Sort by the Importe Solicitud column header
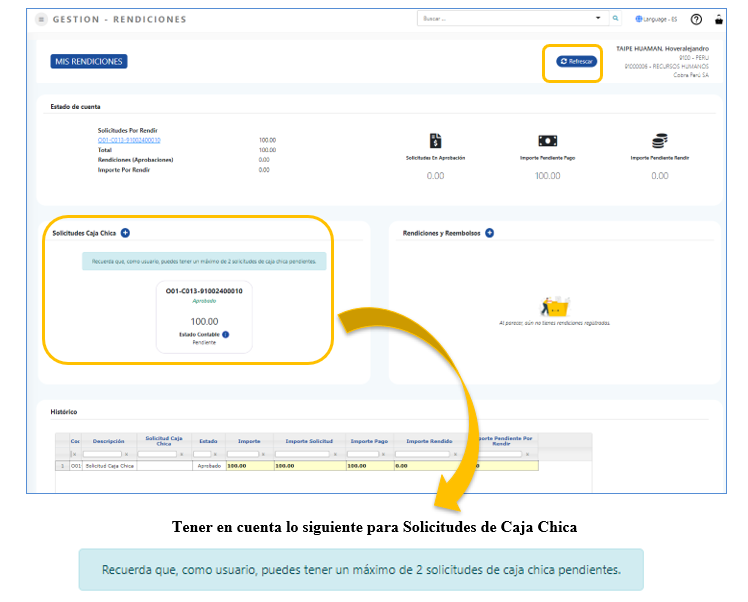This screenshot has height=602, width=748. [309, 441]
